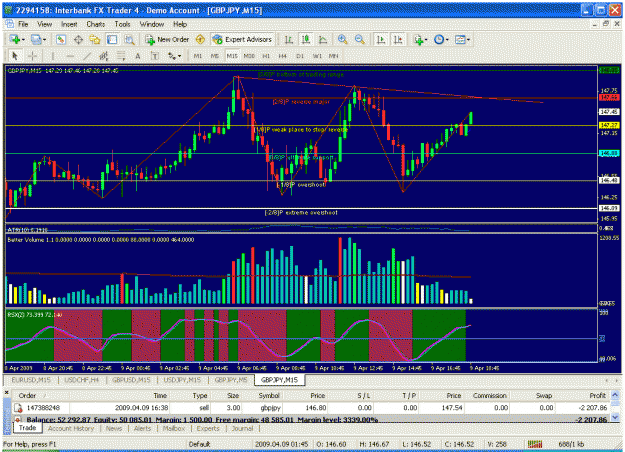Toggle chart shift from right border
Image resolution: width=625 pixels, height=452 pixels.
pyautogui.click(x=398, y=39)
